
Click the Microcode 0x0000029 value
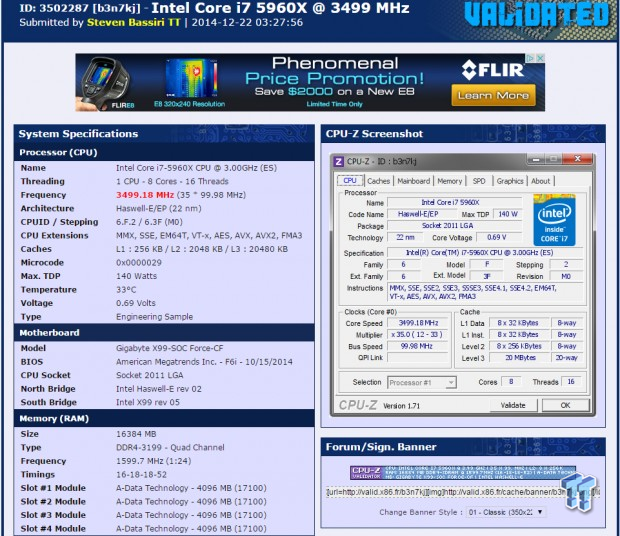coord(139,262)
